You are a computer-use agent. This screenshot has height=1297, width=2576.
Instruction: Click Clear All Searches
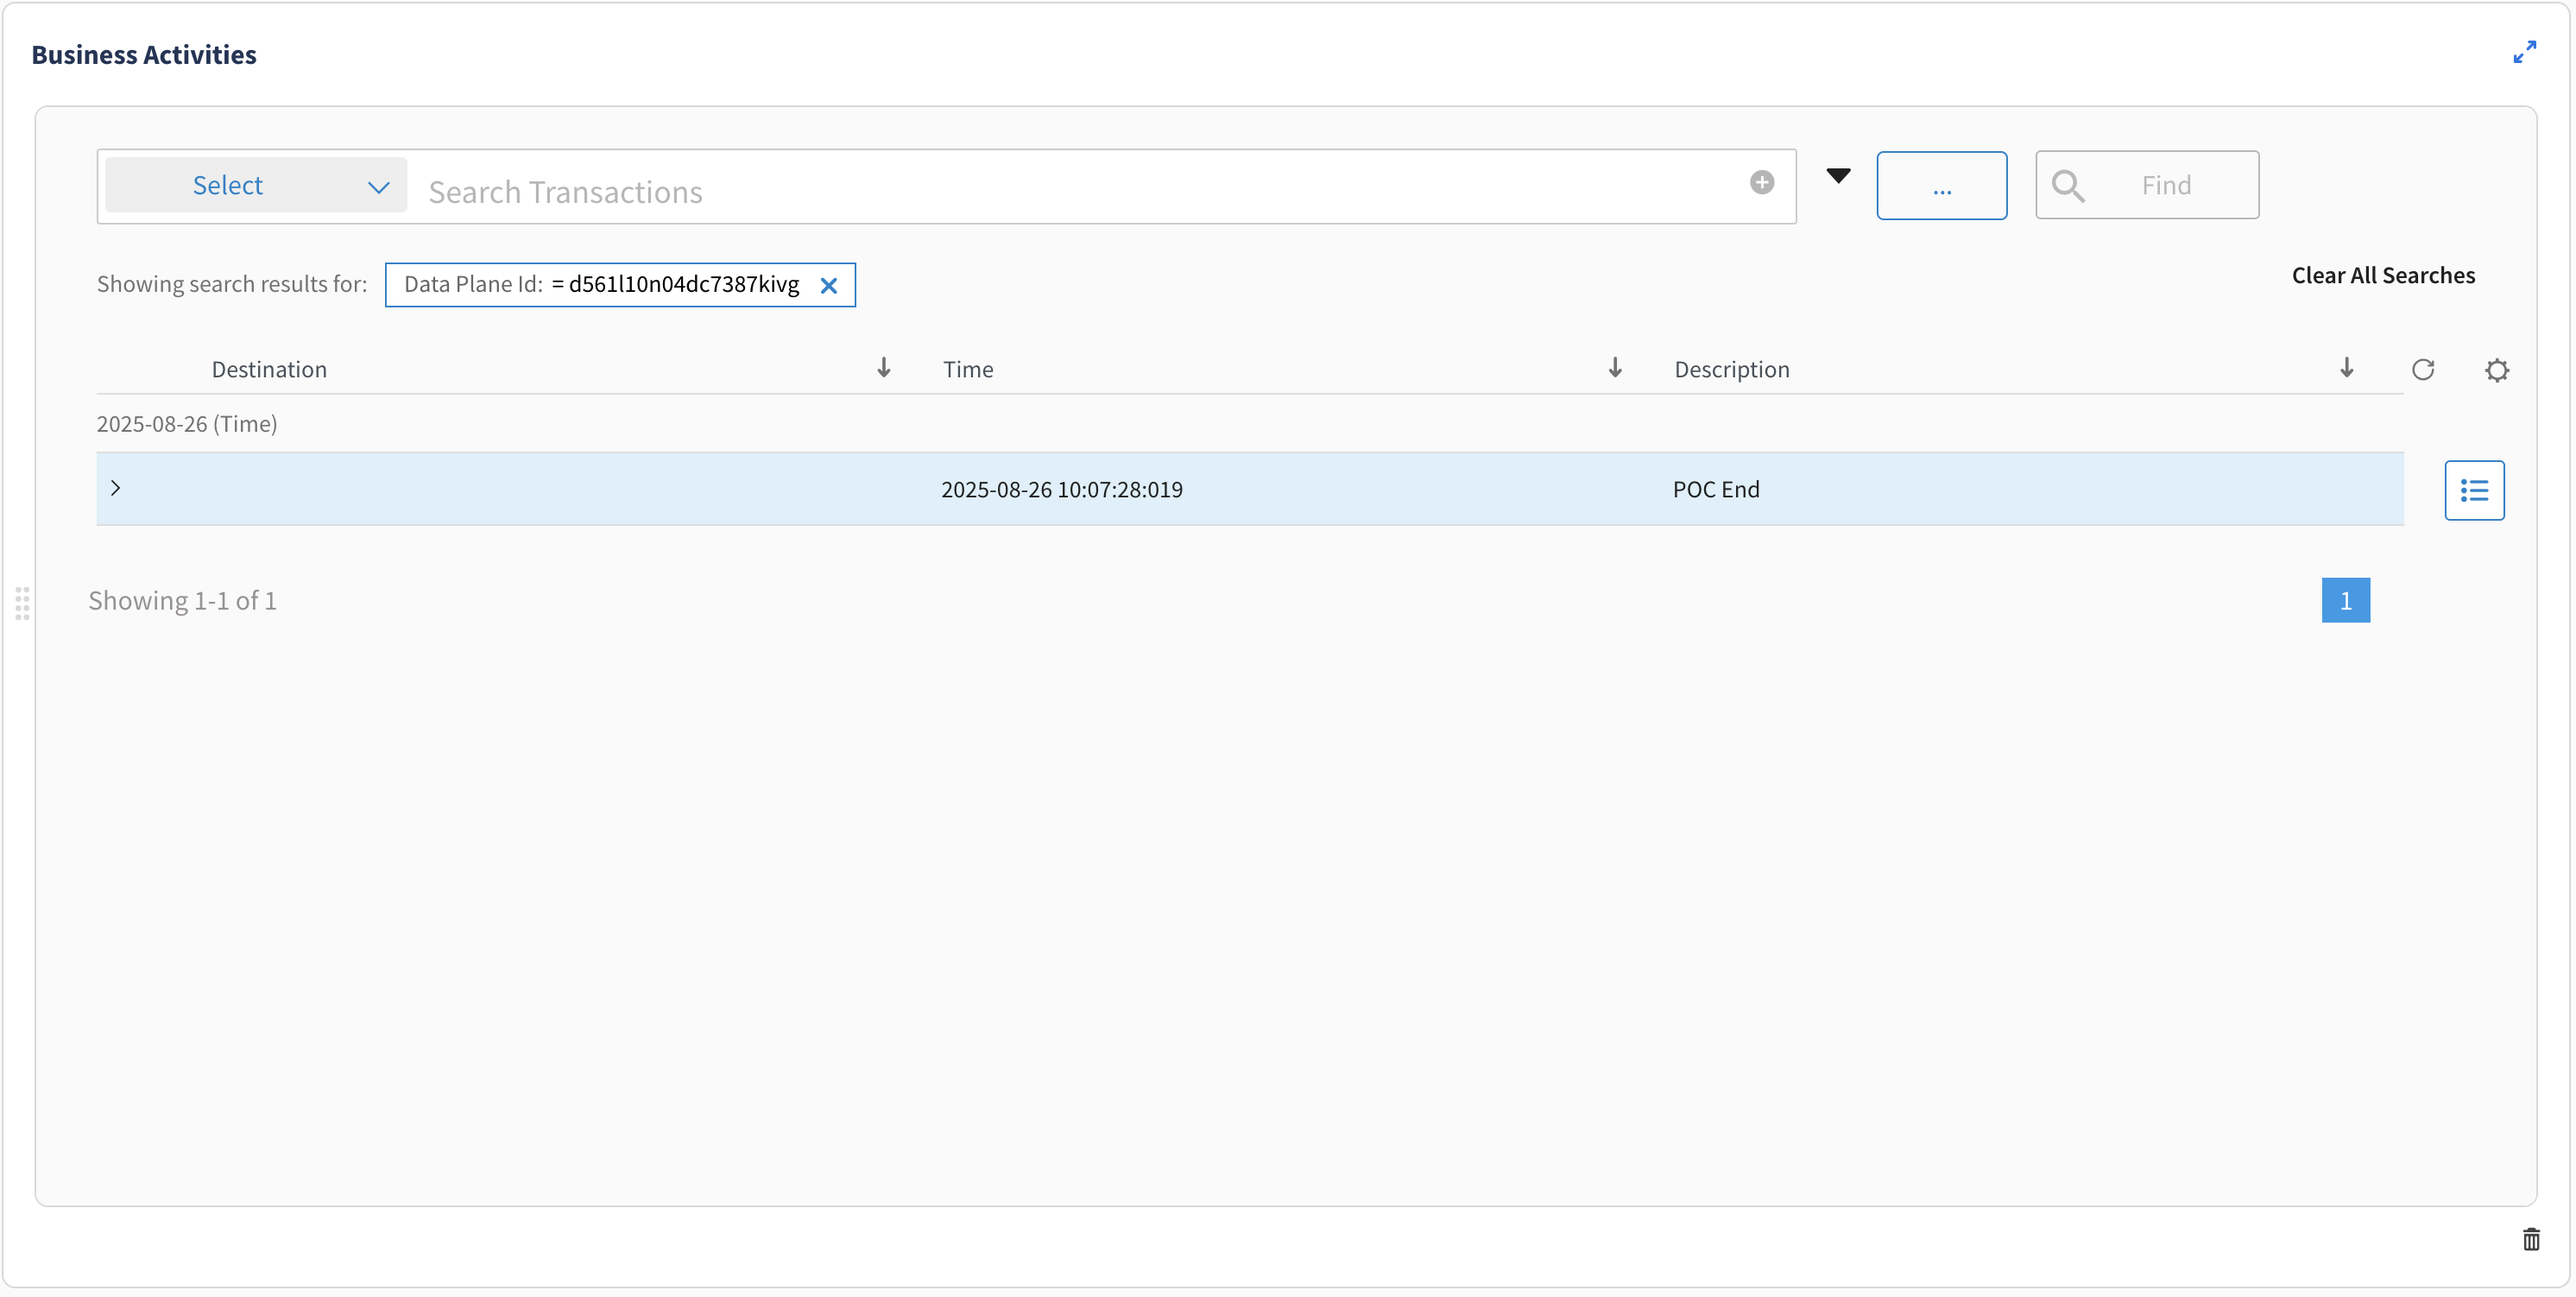[2383, 276]
